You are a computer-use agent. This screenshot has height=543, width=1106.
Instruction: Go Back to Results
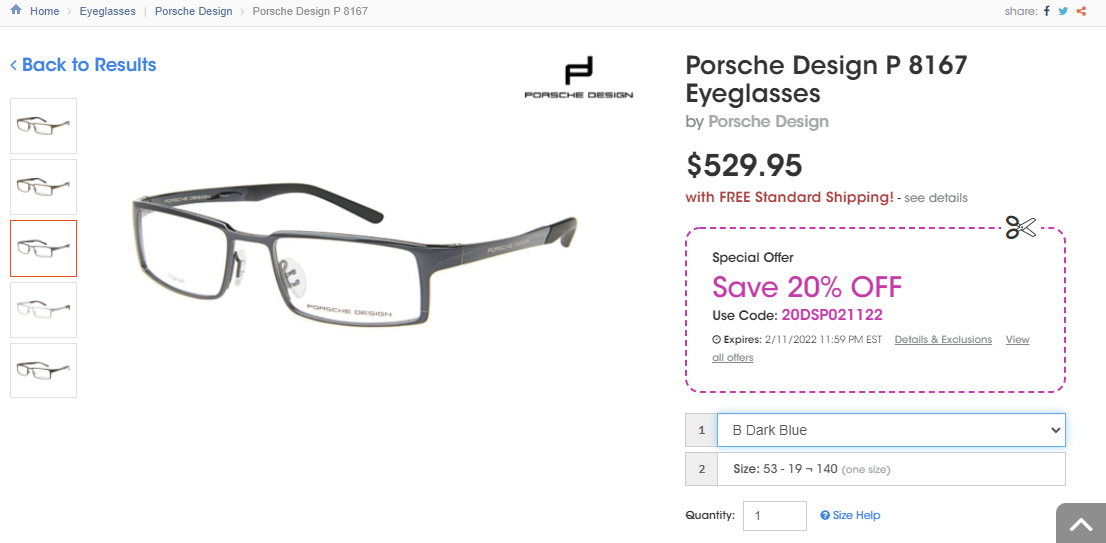click(x=83, y=65)
